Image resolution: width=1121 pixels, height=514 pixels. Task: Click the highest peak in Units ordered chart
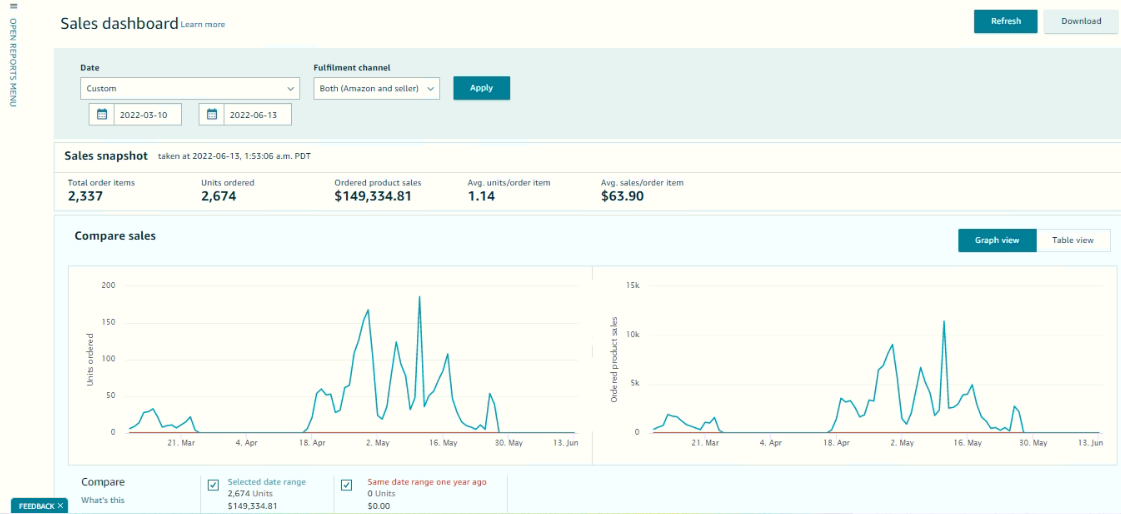419,297
